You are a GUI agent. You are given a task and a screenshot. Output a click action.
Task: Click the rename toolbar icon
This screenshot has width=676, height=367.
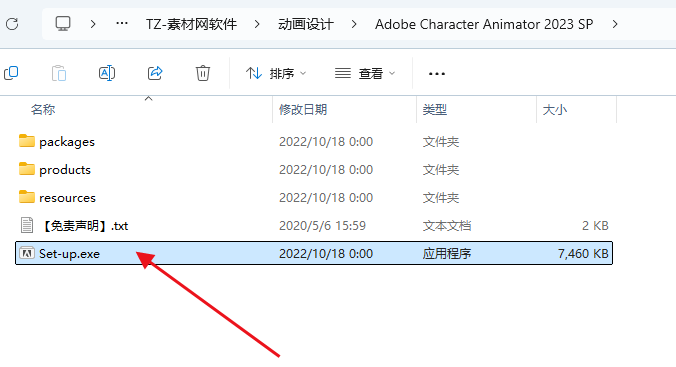[106, 73]
